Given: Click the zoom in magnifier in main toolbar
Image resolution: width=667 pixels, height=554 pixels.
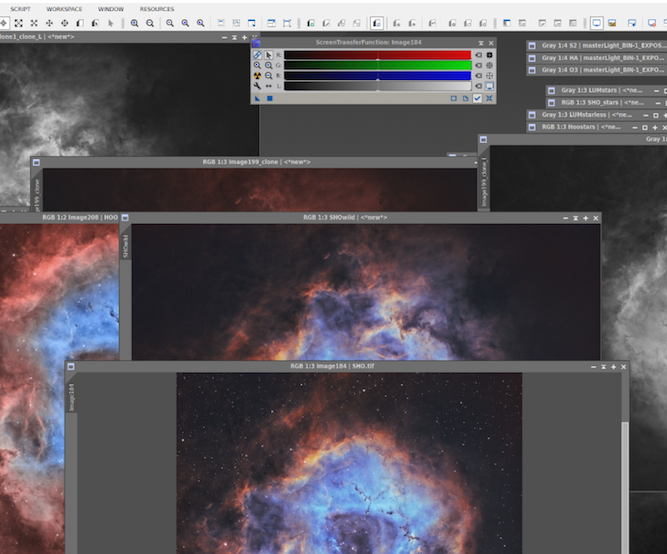Looking at the screenshot, I should pyautogui.click(x=134, y=23).
